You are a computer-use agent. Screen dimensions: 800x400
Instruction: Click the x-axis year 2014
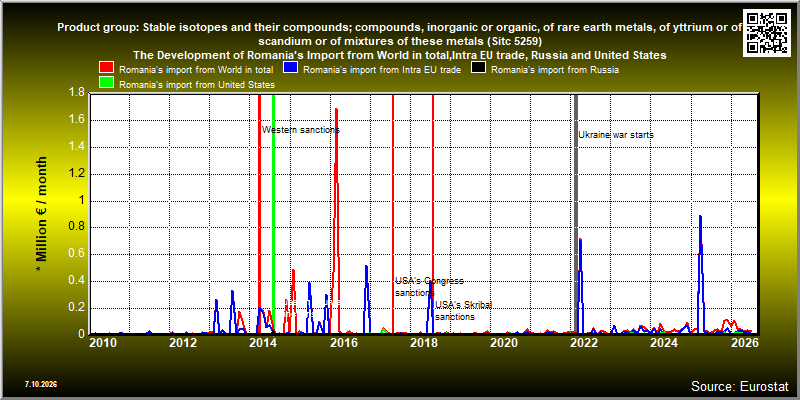tap(263, 342)
